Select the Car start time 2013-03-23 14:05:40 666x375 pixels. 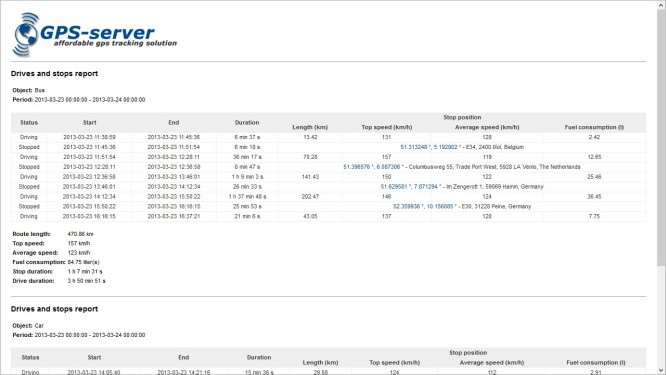coord(93,372)
